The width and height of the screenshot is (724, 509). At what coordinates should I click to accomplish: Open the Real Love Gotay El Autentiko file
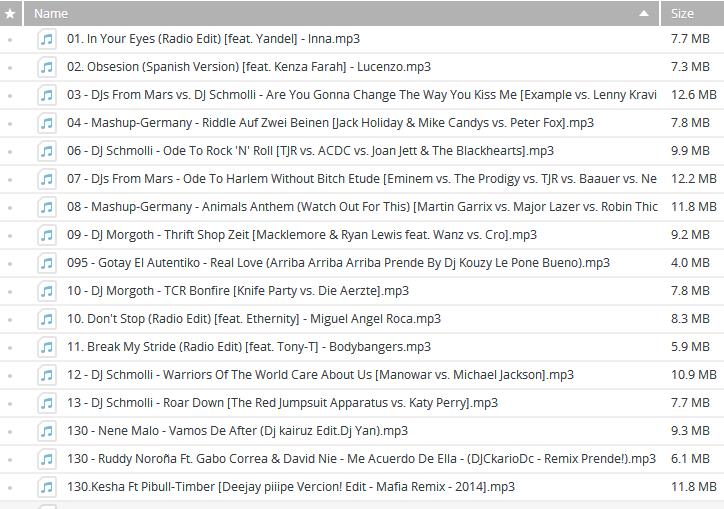pos(338,263)
